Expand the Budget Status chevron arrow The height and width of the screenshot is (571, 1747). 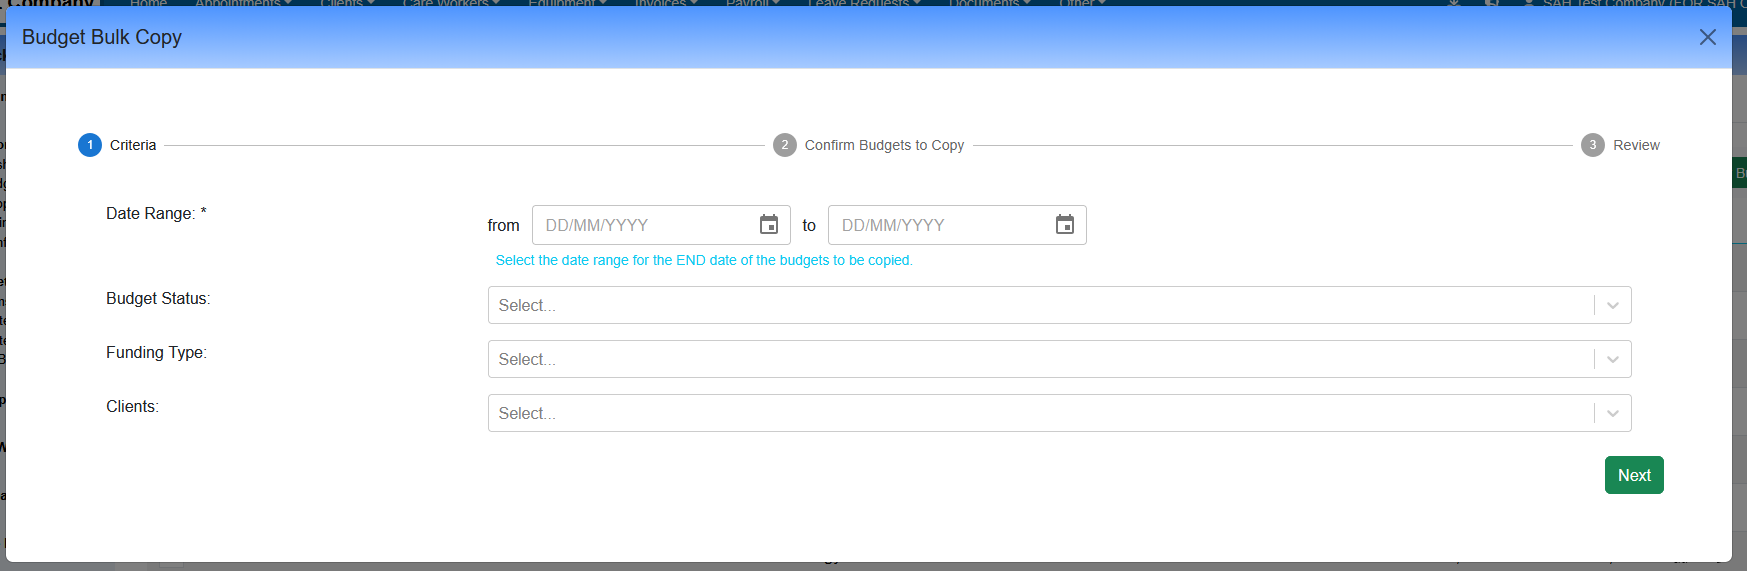pos(1612,305)
